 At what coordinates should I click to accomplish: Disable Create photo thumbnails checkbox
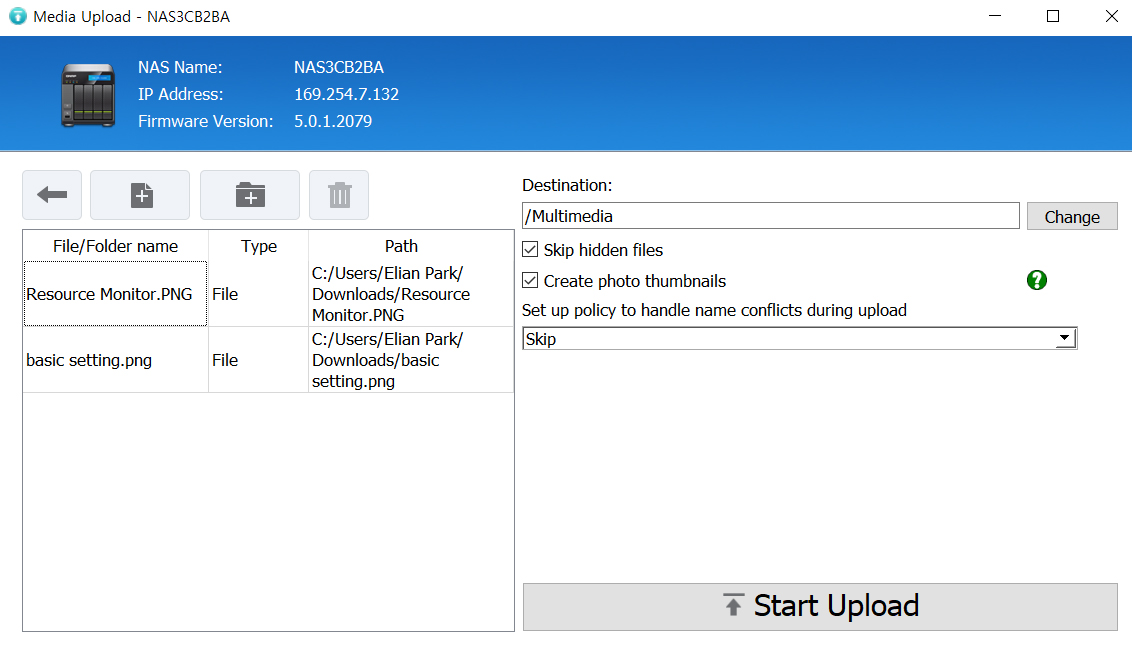(x=531, y=281)
